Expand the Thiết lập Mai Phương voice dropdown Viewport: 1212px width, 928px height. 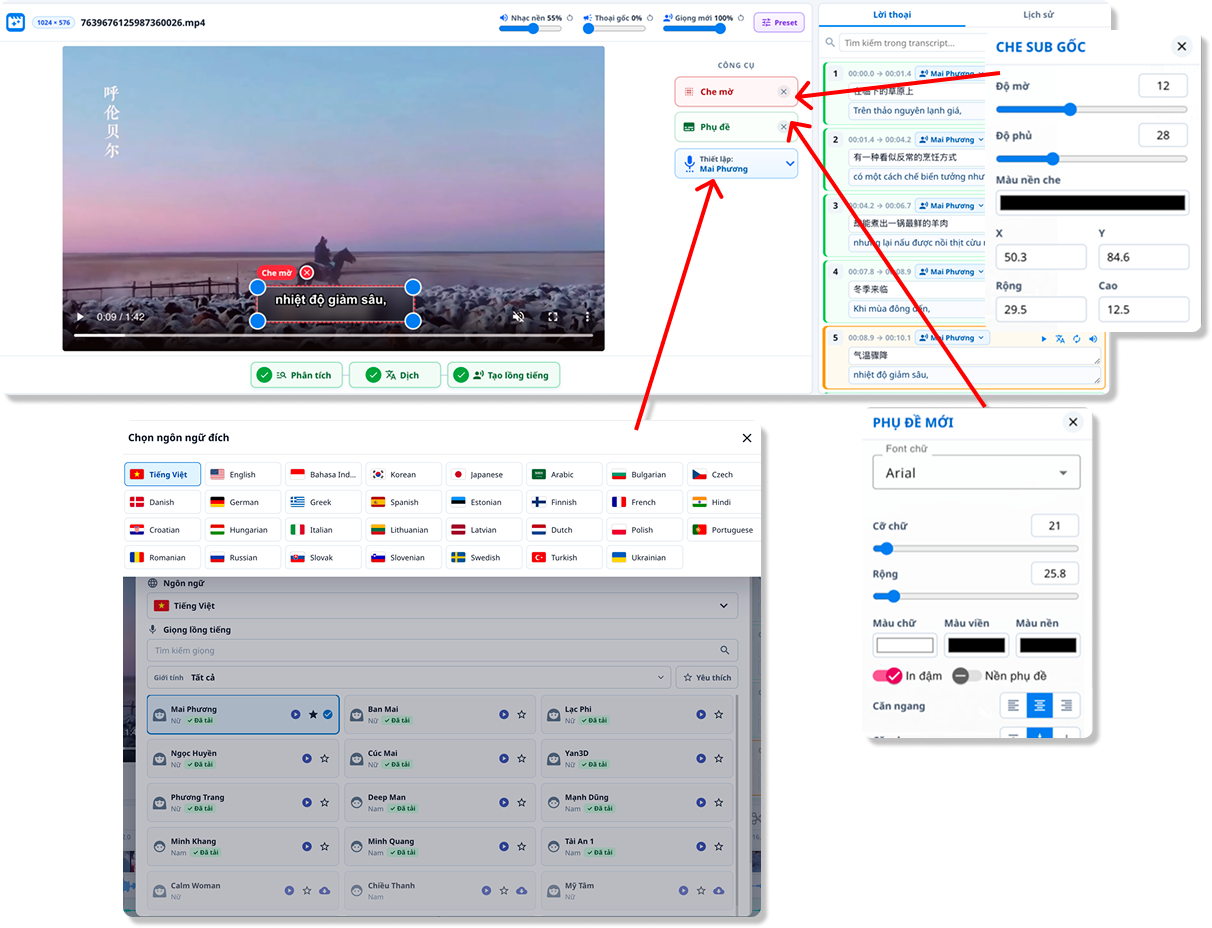(x=736, y=164)
